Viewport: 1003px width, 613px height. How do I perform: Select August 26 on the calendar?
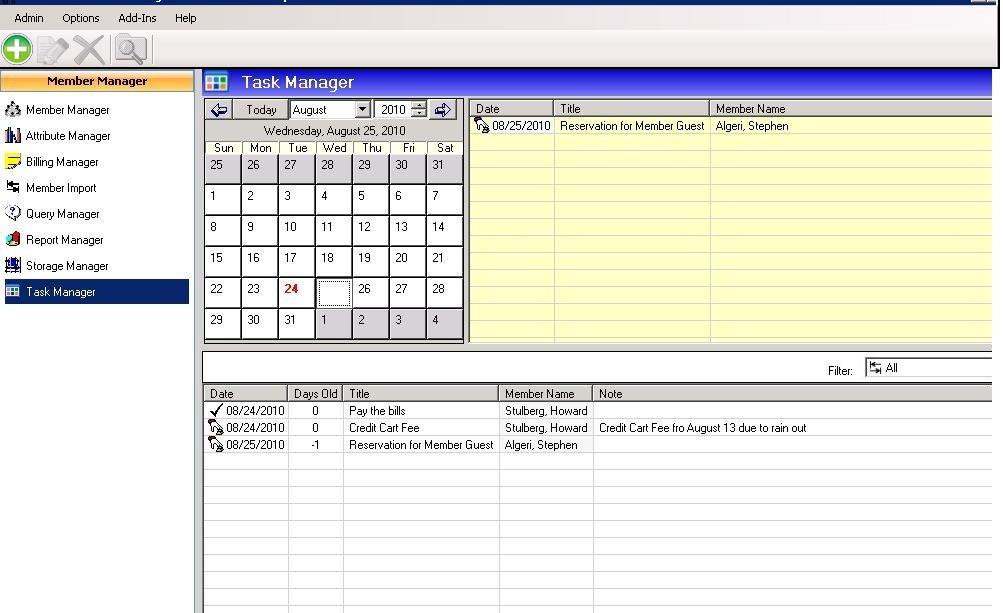click(371, 293)
